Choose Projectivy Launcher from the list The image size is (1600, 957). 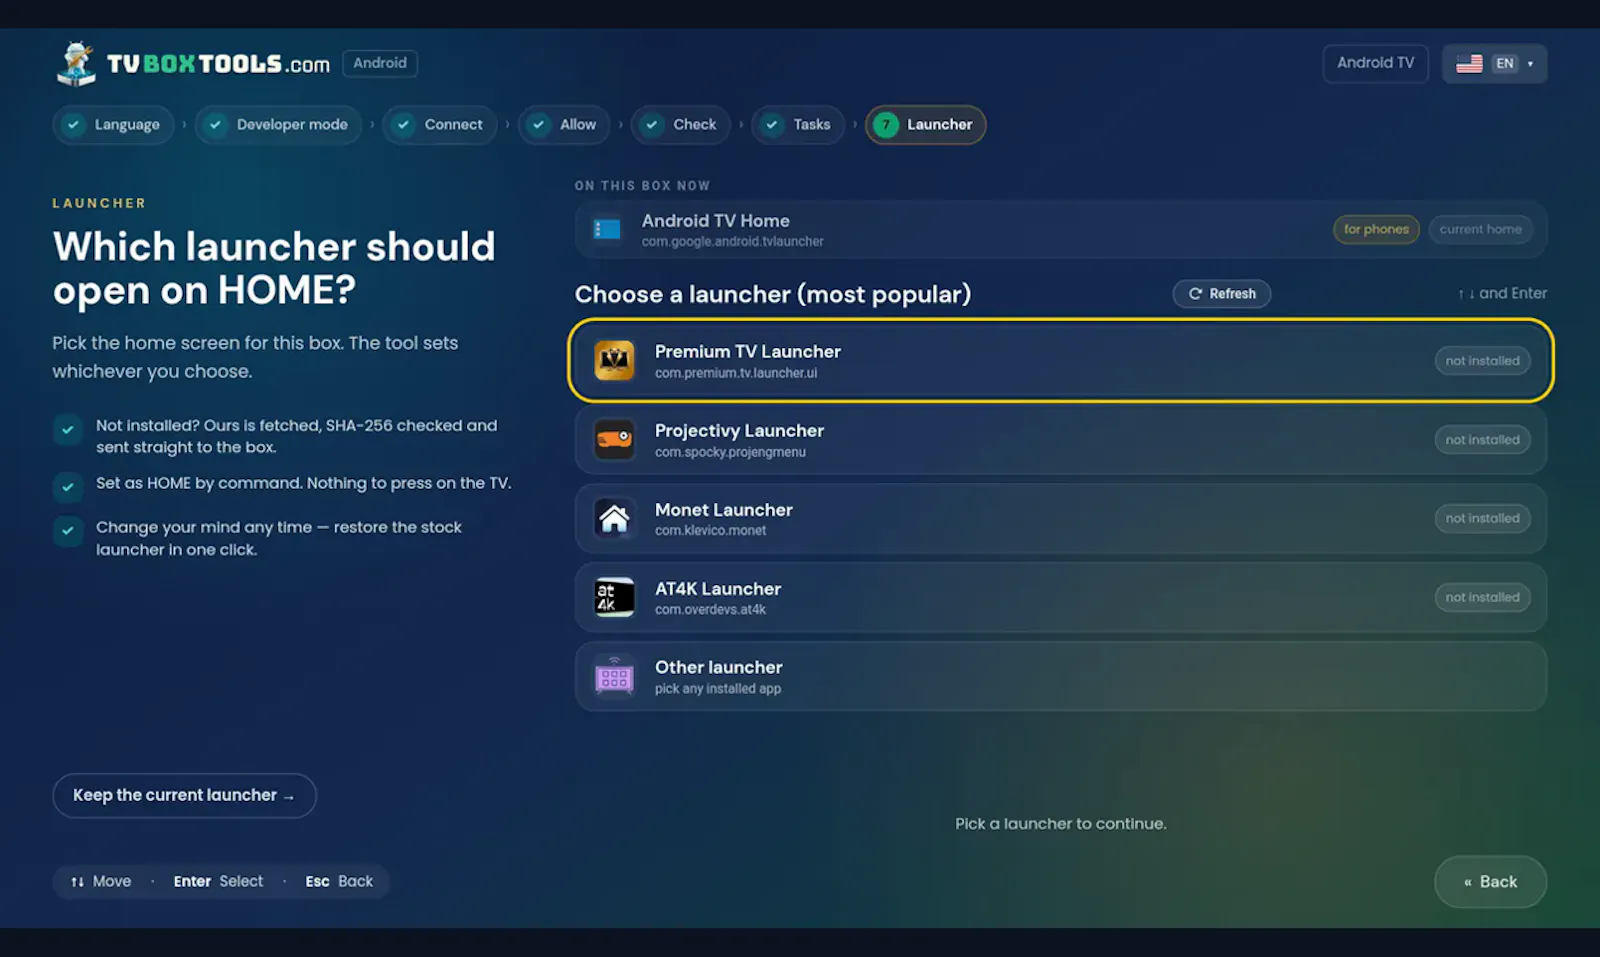tap(1061, 440)
